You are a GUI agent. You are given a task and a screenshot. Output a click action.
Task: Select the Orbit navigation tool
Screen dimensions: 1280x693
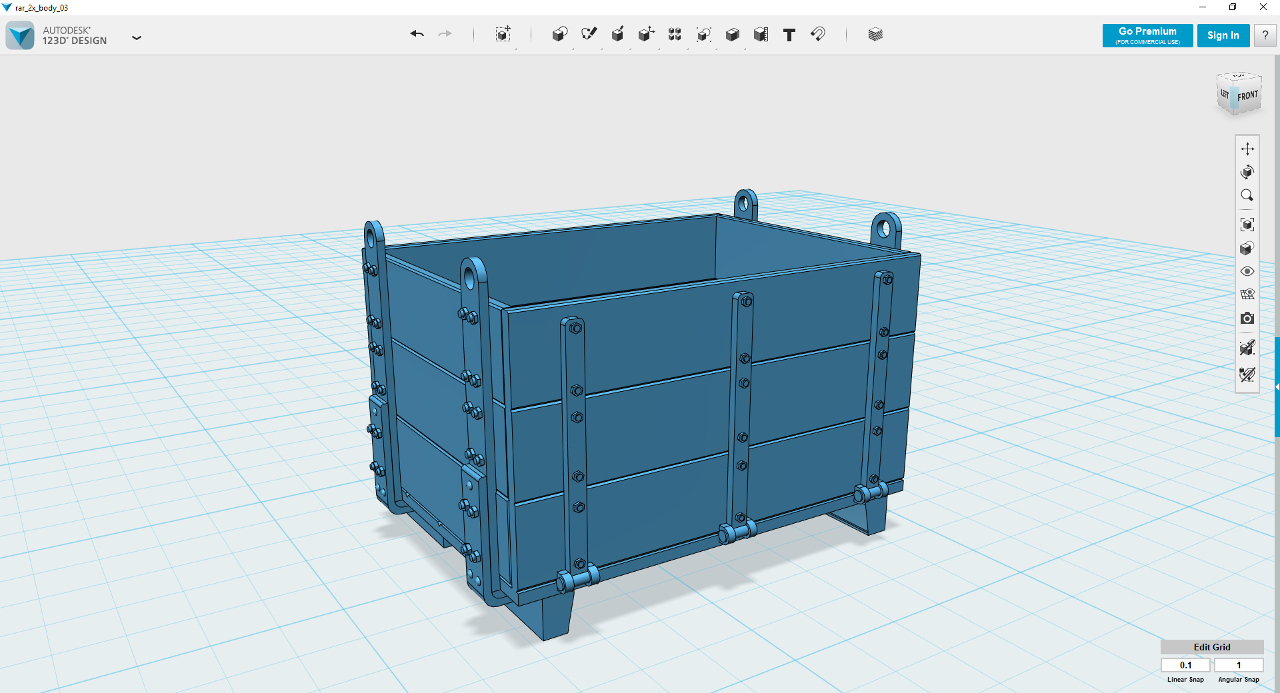1247,172
